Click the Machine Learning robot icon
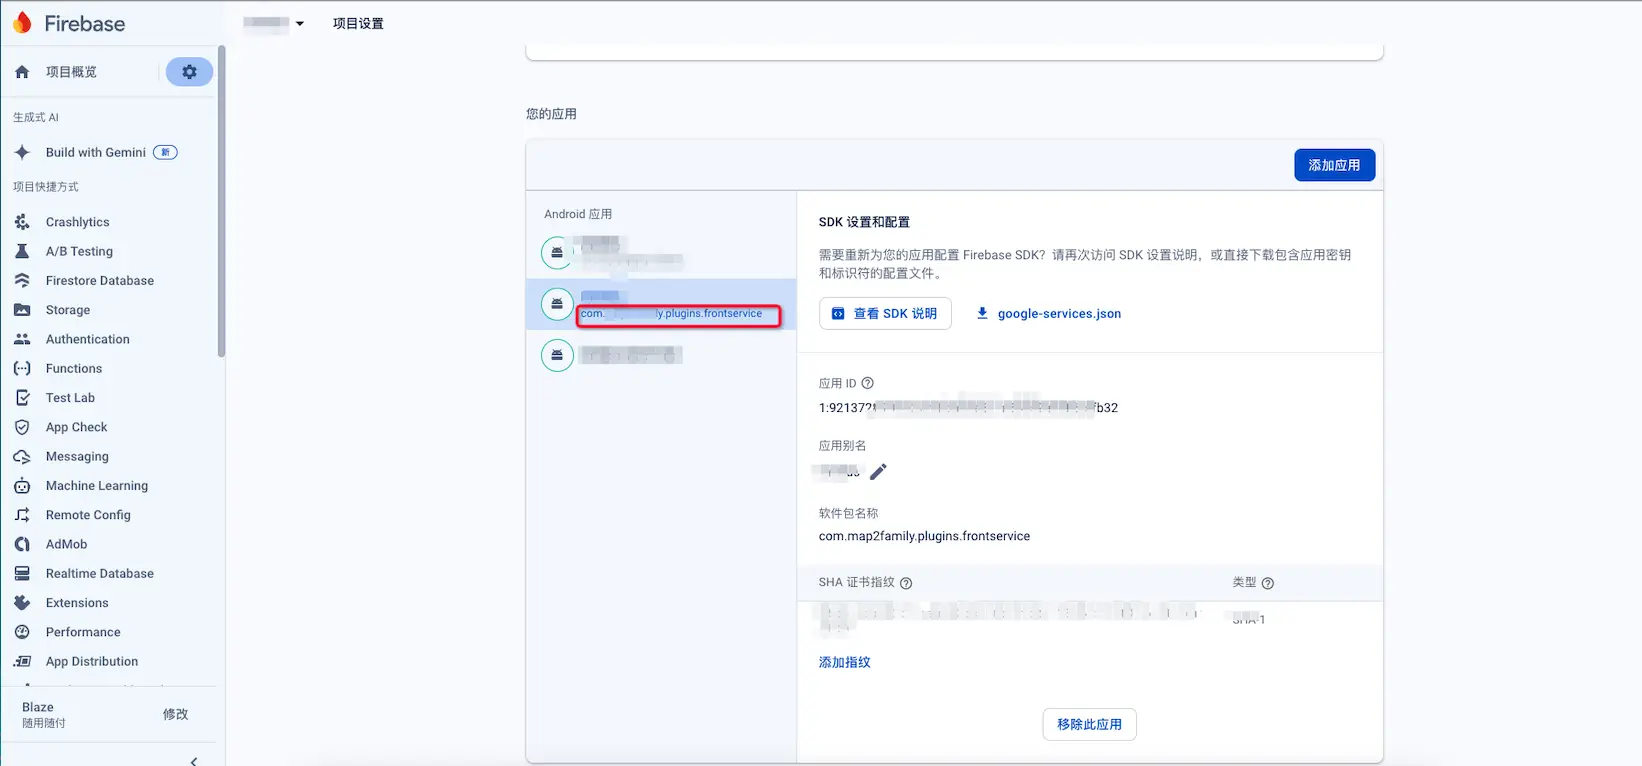Image resolution: width=1642 pixels, height=766 pixels. (22, 486)
